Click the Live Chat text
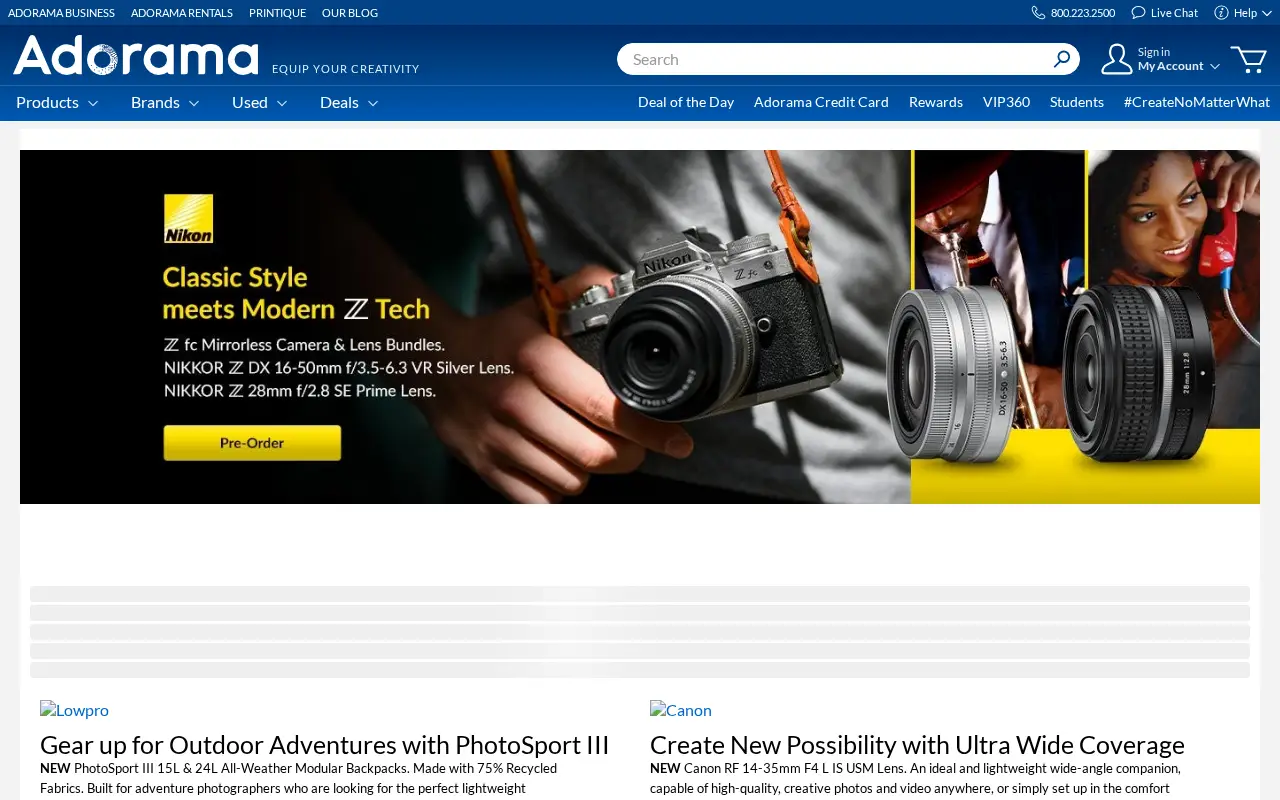 point(1174,13)
